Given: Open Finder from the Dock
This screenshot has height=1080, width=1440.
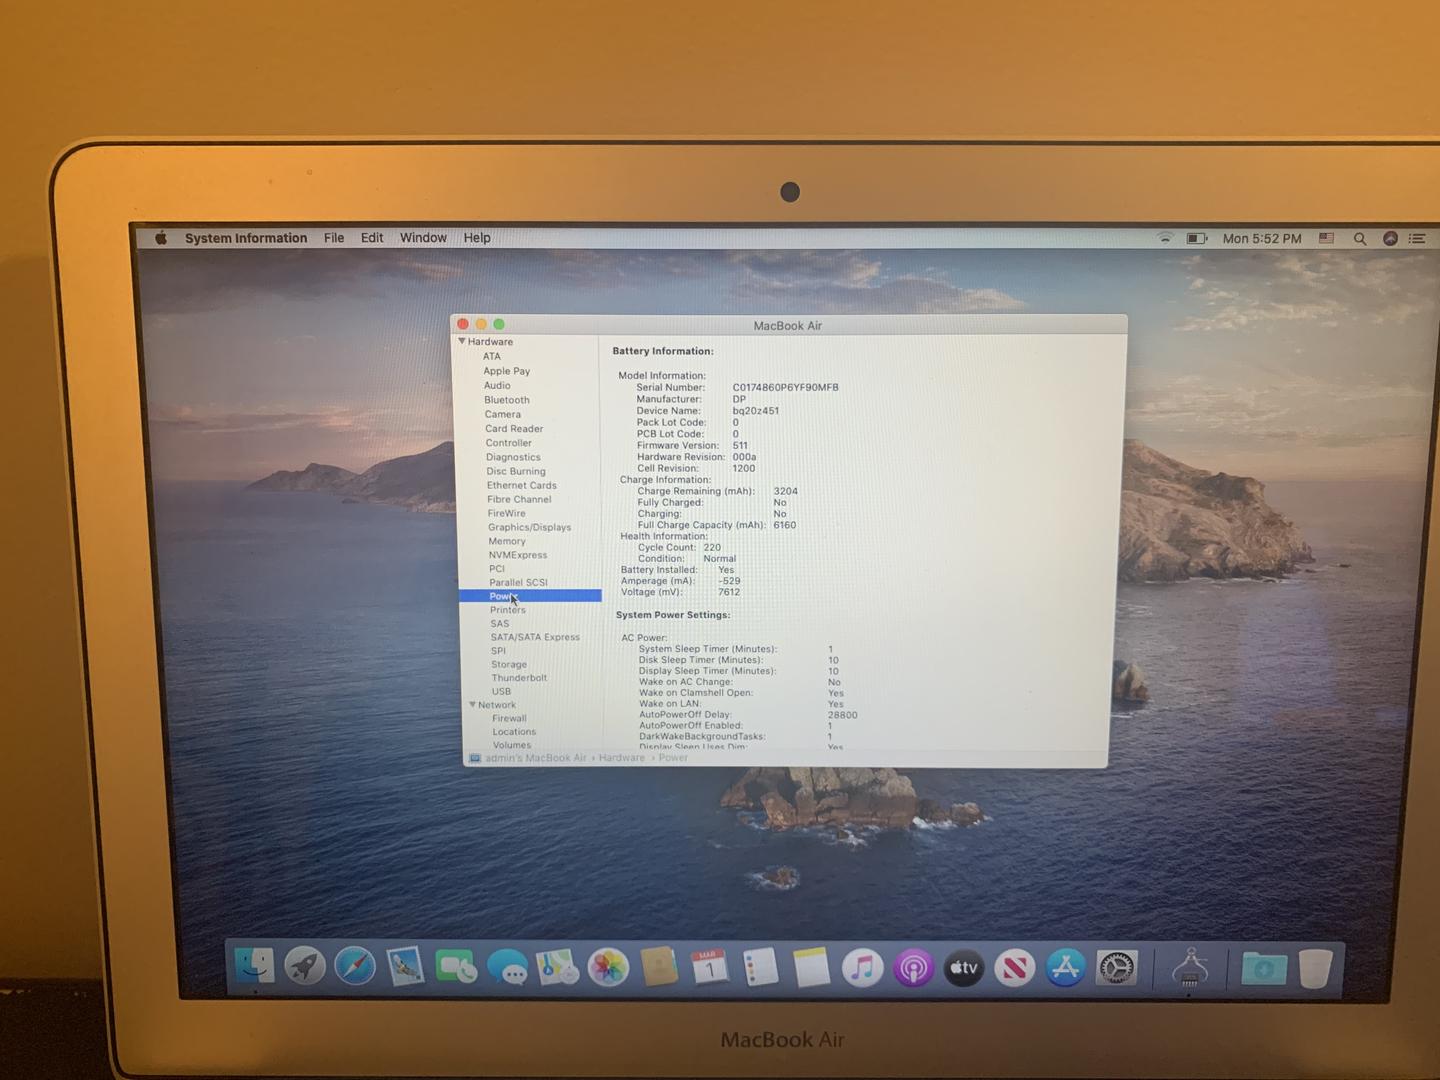Looking at the screenshot, I should click(x=254, y=967).
